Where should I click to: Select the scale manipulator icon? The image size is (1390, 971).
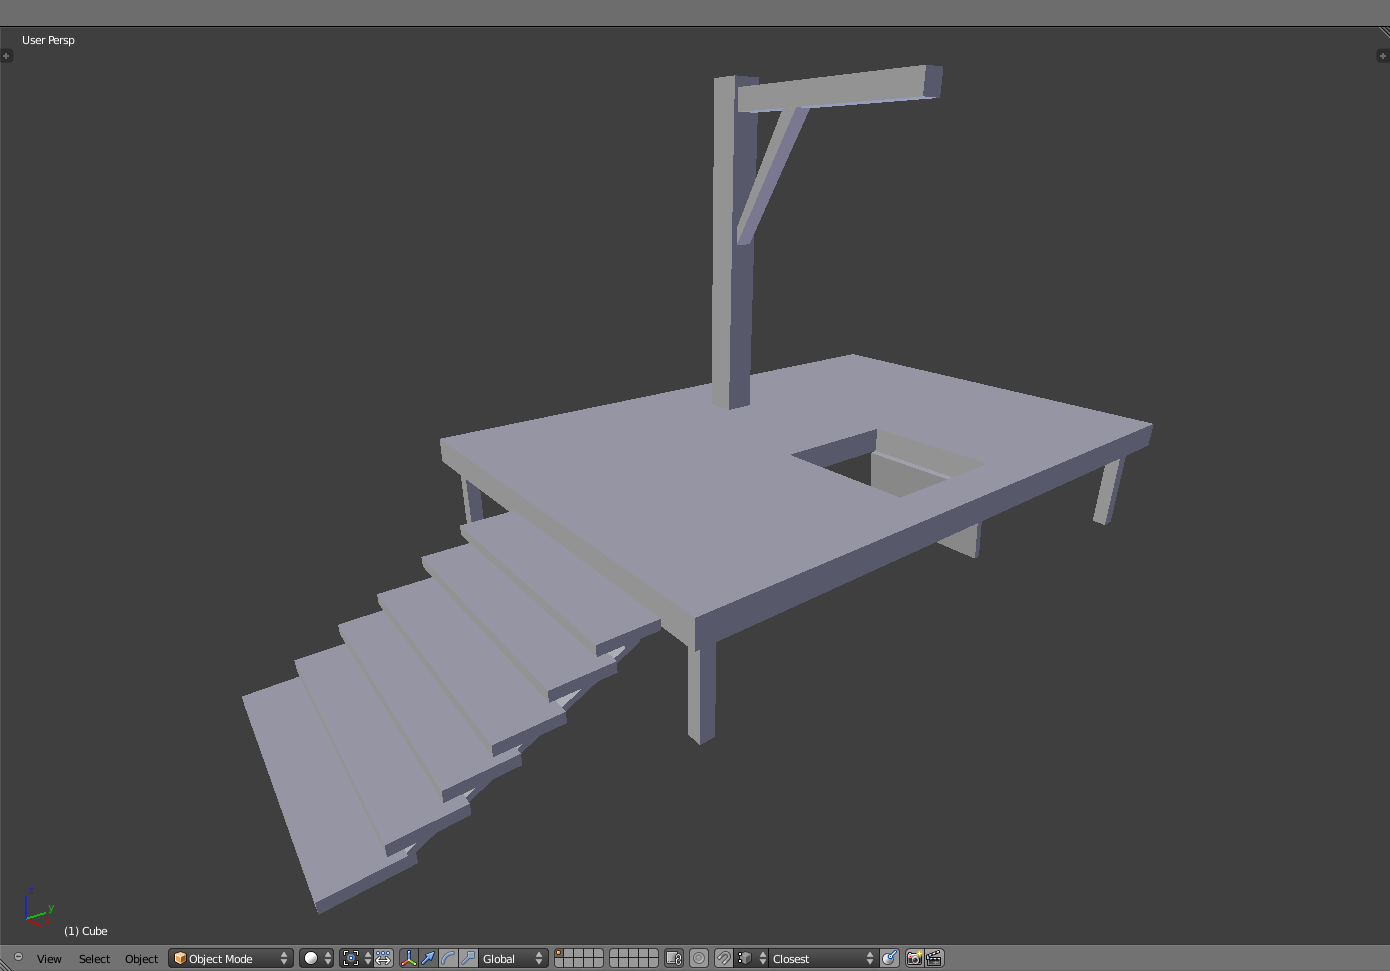[468, 958]
